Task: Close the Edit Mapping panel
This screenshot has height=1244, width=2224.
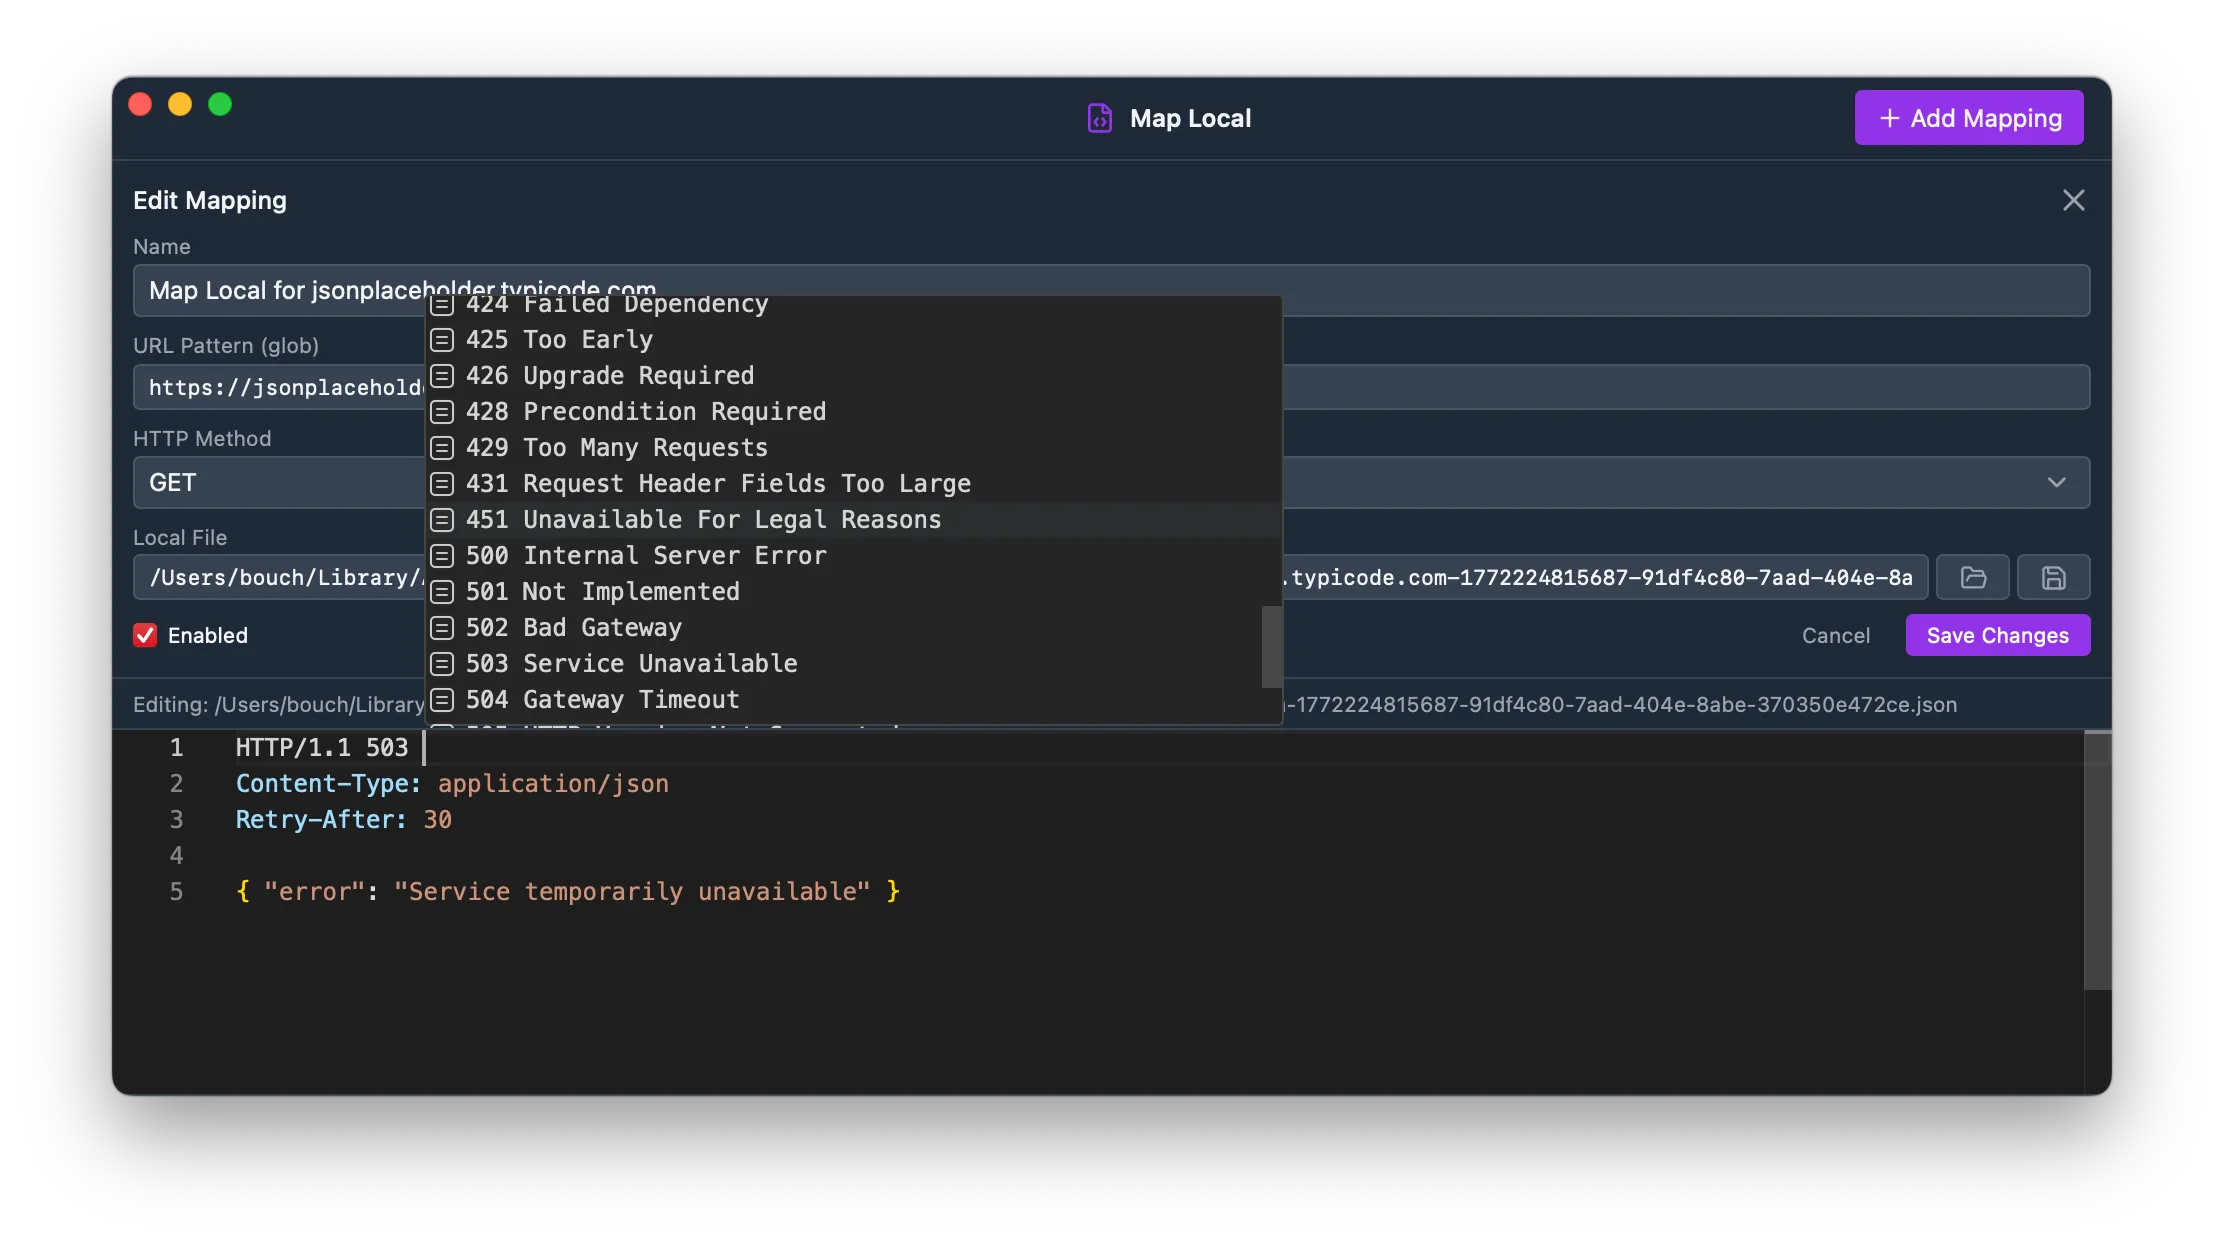Action: pyautogui.click(x=2074, y=200)
